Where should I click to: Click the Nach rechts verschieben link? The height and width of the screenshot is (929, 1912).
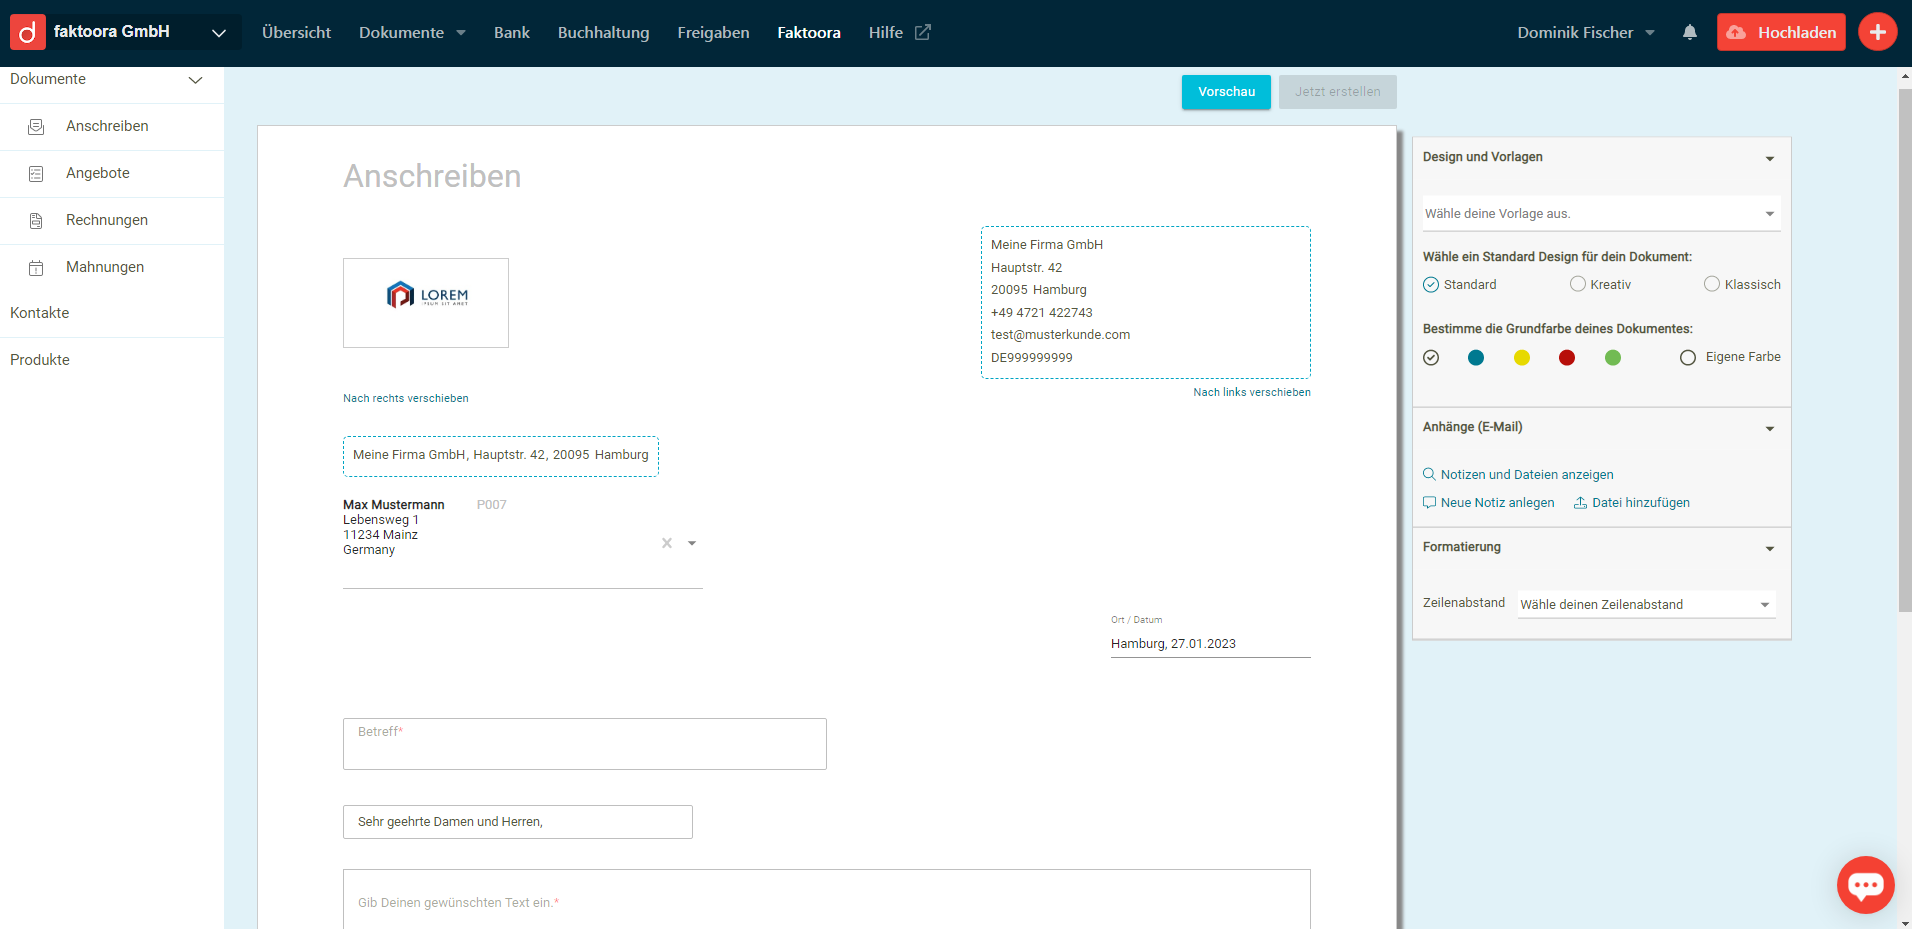point(405,398)
